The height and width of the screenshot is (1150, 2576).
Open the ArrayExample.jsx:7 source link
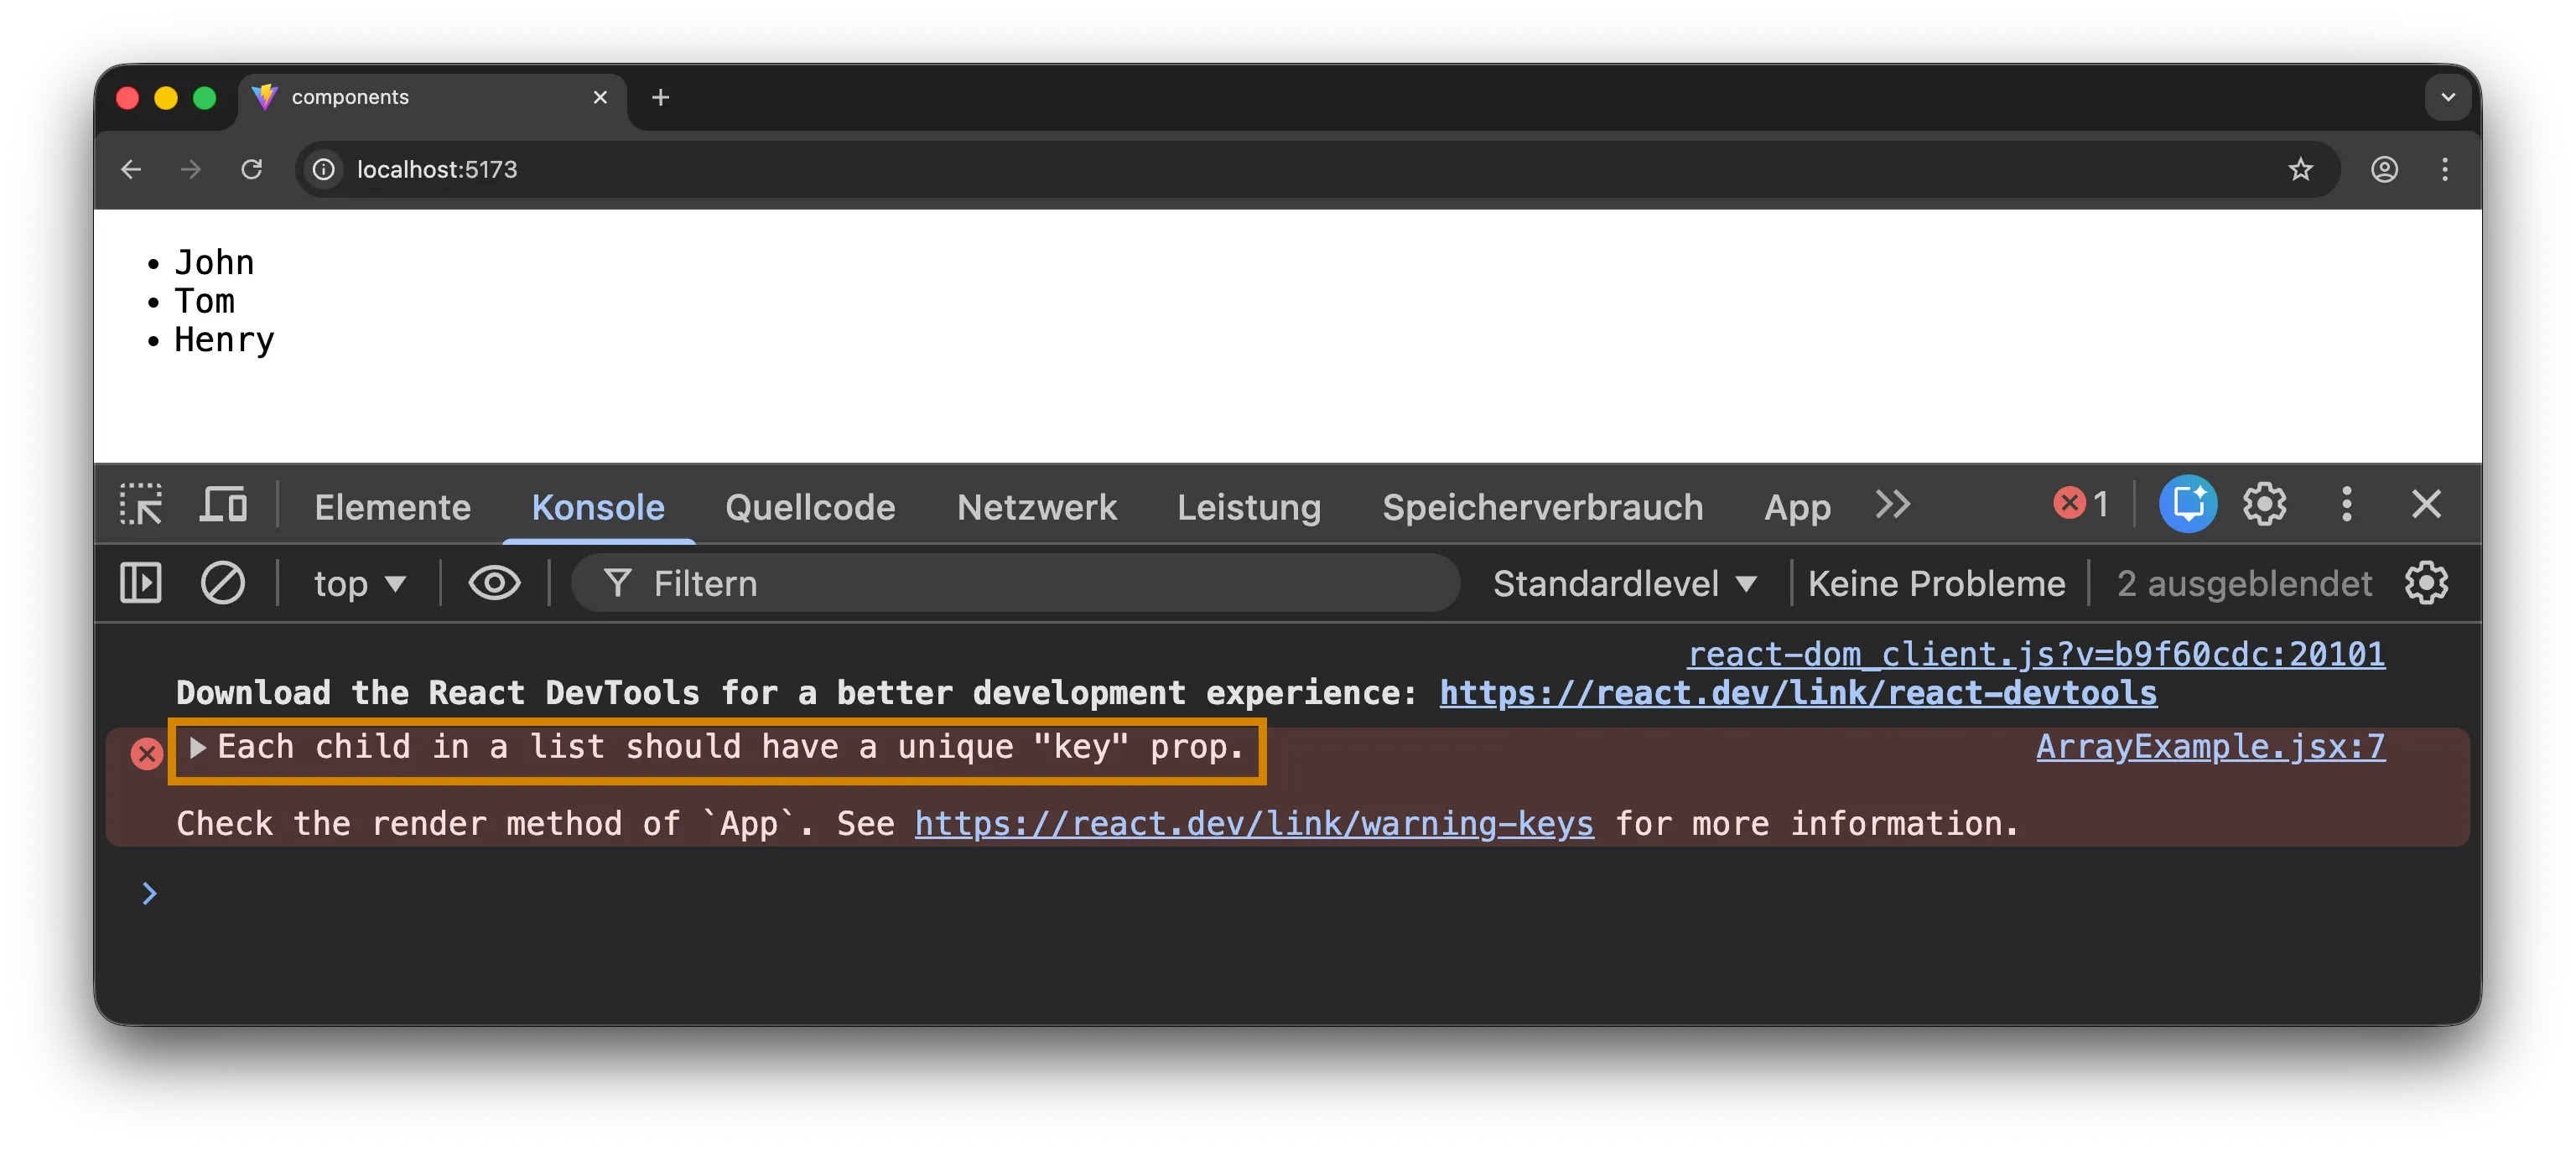click(x=2210, y=748)
